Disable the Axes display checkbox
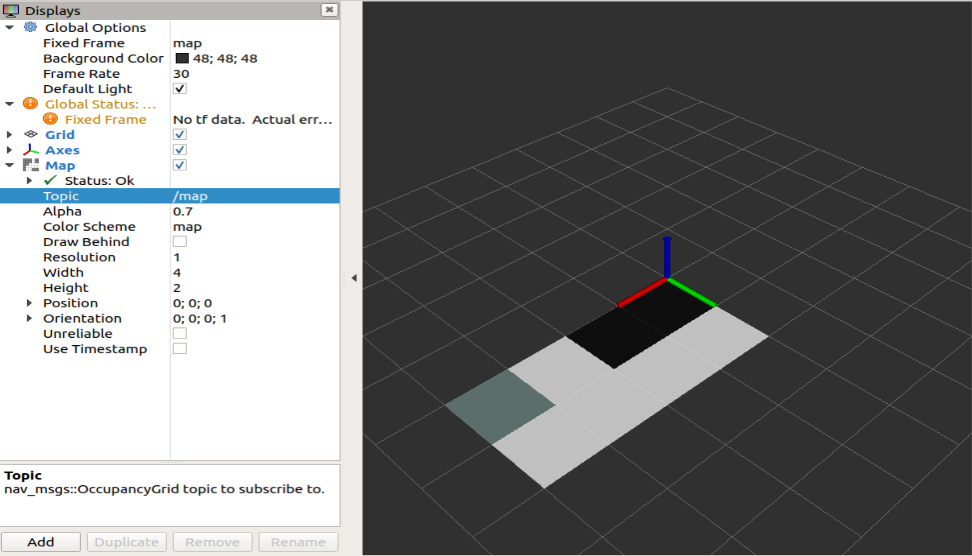Viewport: 972px width, 556px height. [180, 149]
